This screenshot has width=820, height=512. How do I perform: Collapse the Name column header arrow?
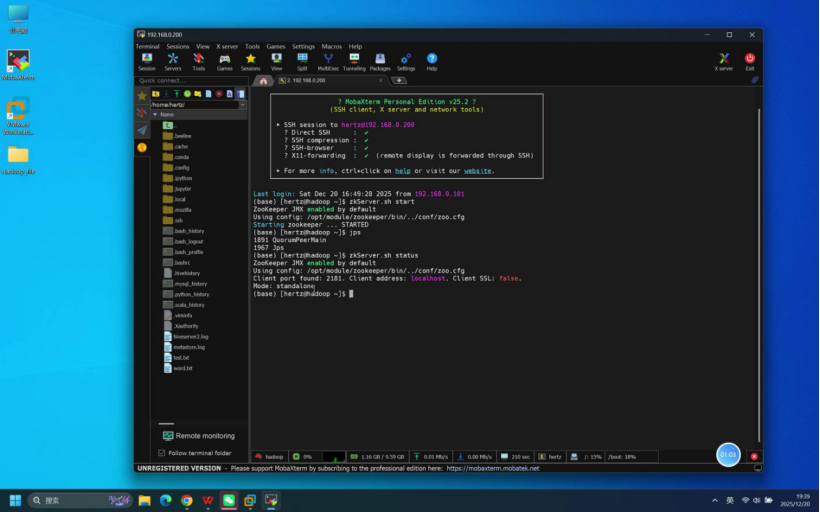tap(155, 115)
